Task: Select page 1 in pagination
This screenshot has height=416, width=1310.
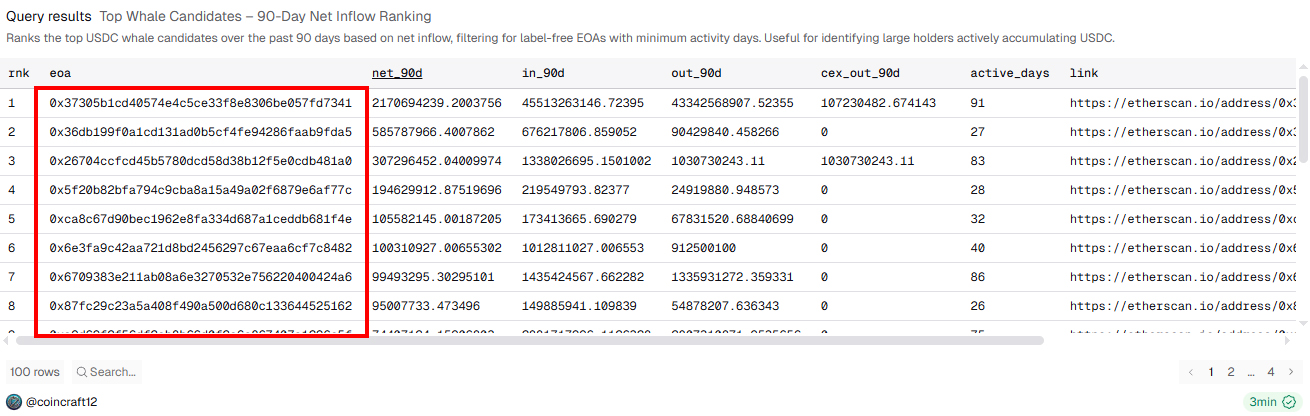Action: (x=1211, y=372)
